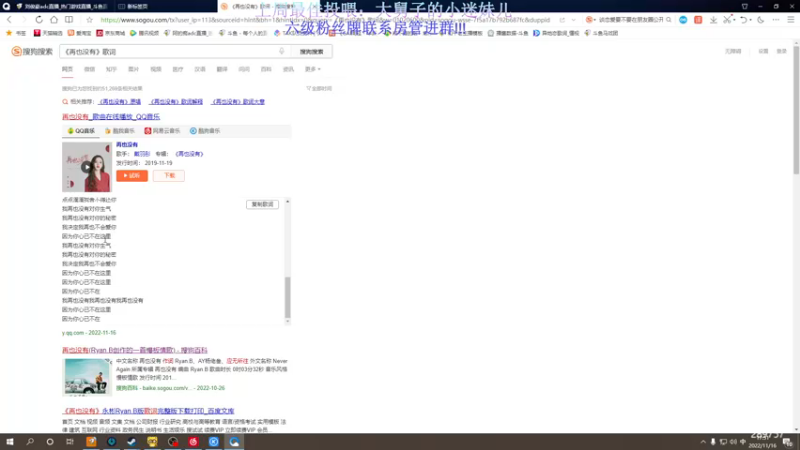The width and height of the screenshot is (800, 450).
Task: Select the QQ音乐 source tab
Action: pos(81,131)
